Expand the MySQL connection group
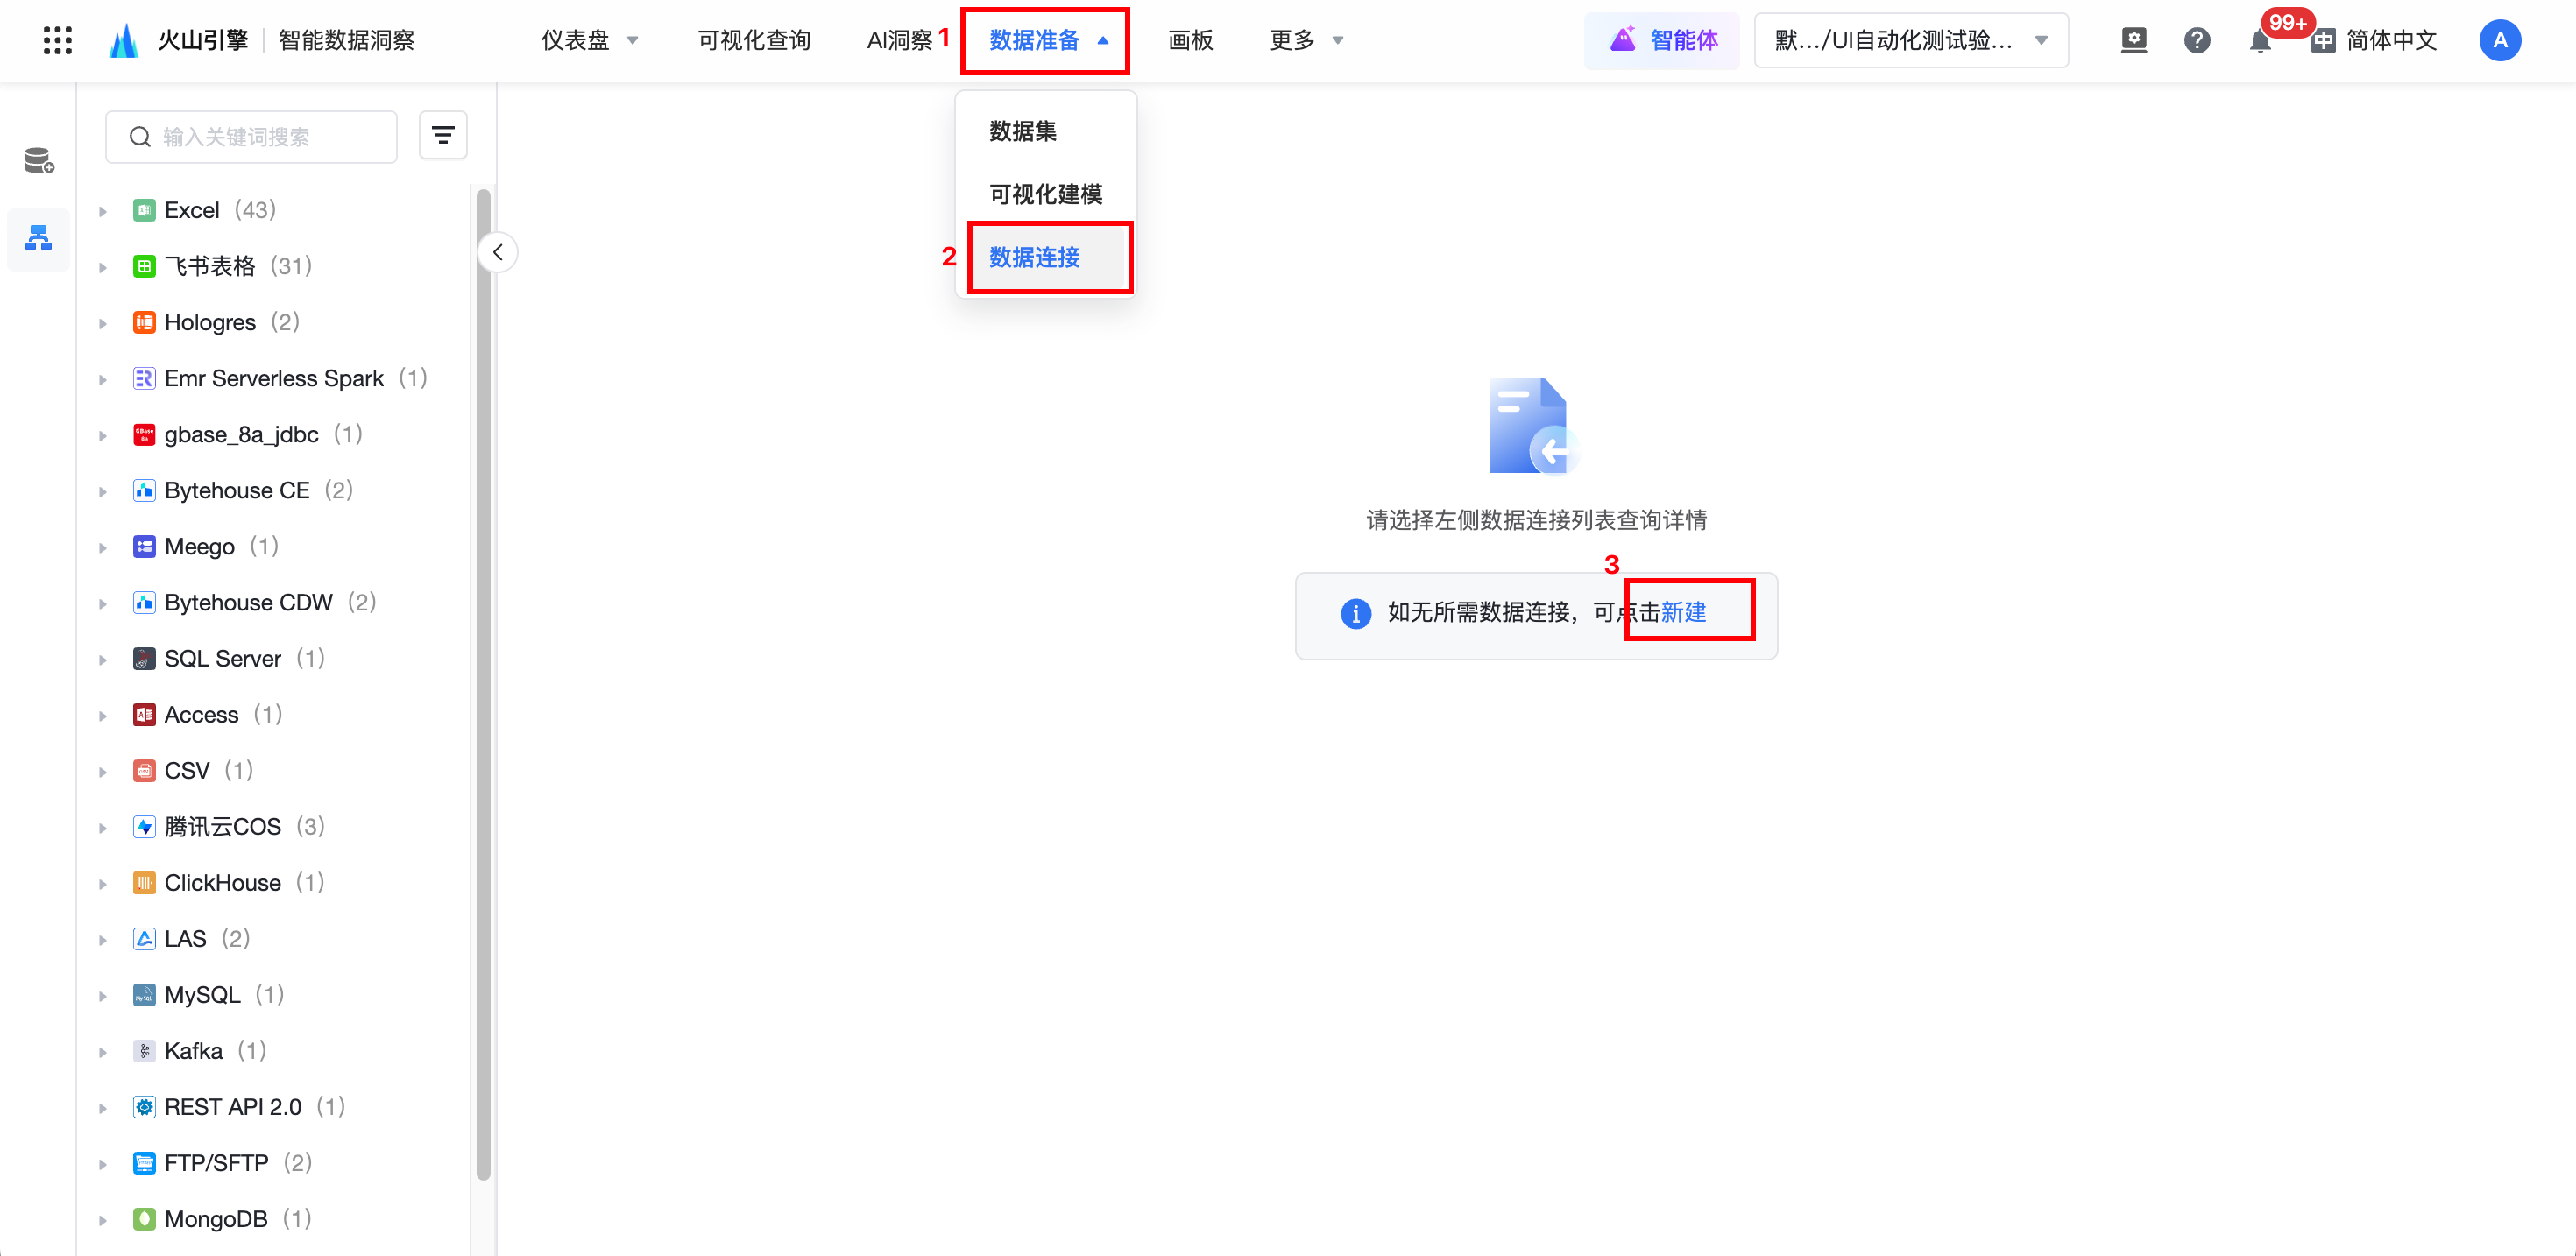Viewport: 2576px width, 1256px height. [103, 996]
